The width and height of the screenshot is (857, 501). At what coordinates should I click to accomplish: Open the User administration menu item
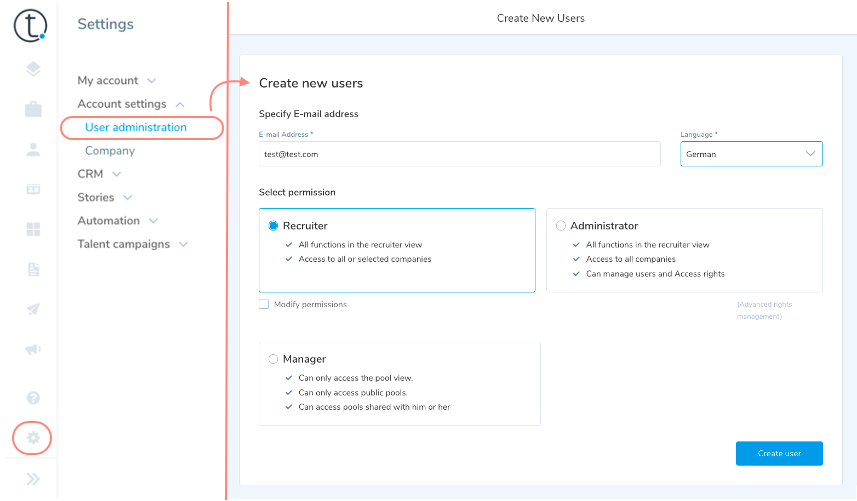pyautogui.click(x=136, y=127)
